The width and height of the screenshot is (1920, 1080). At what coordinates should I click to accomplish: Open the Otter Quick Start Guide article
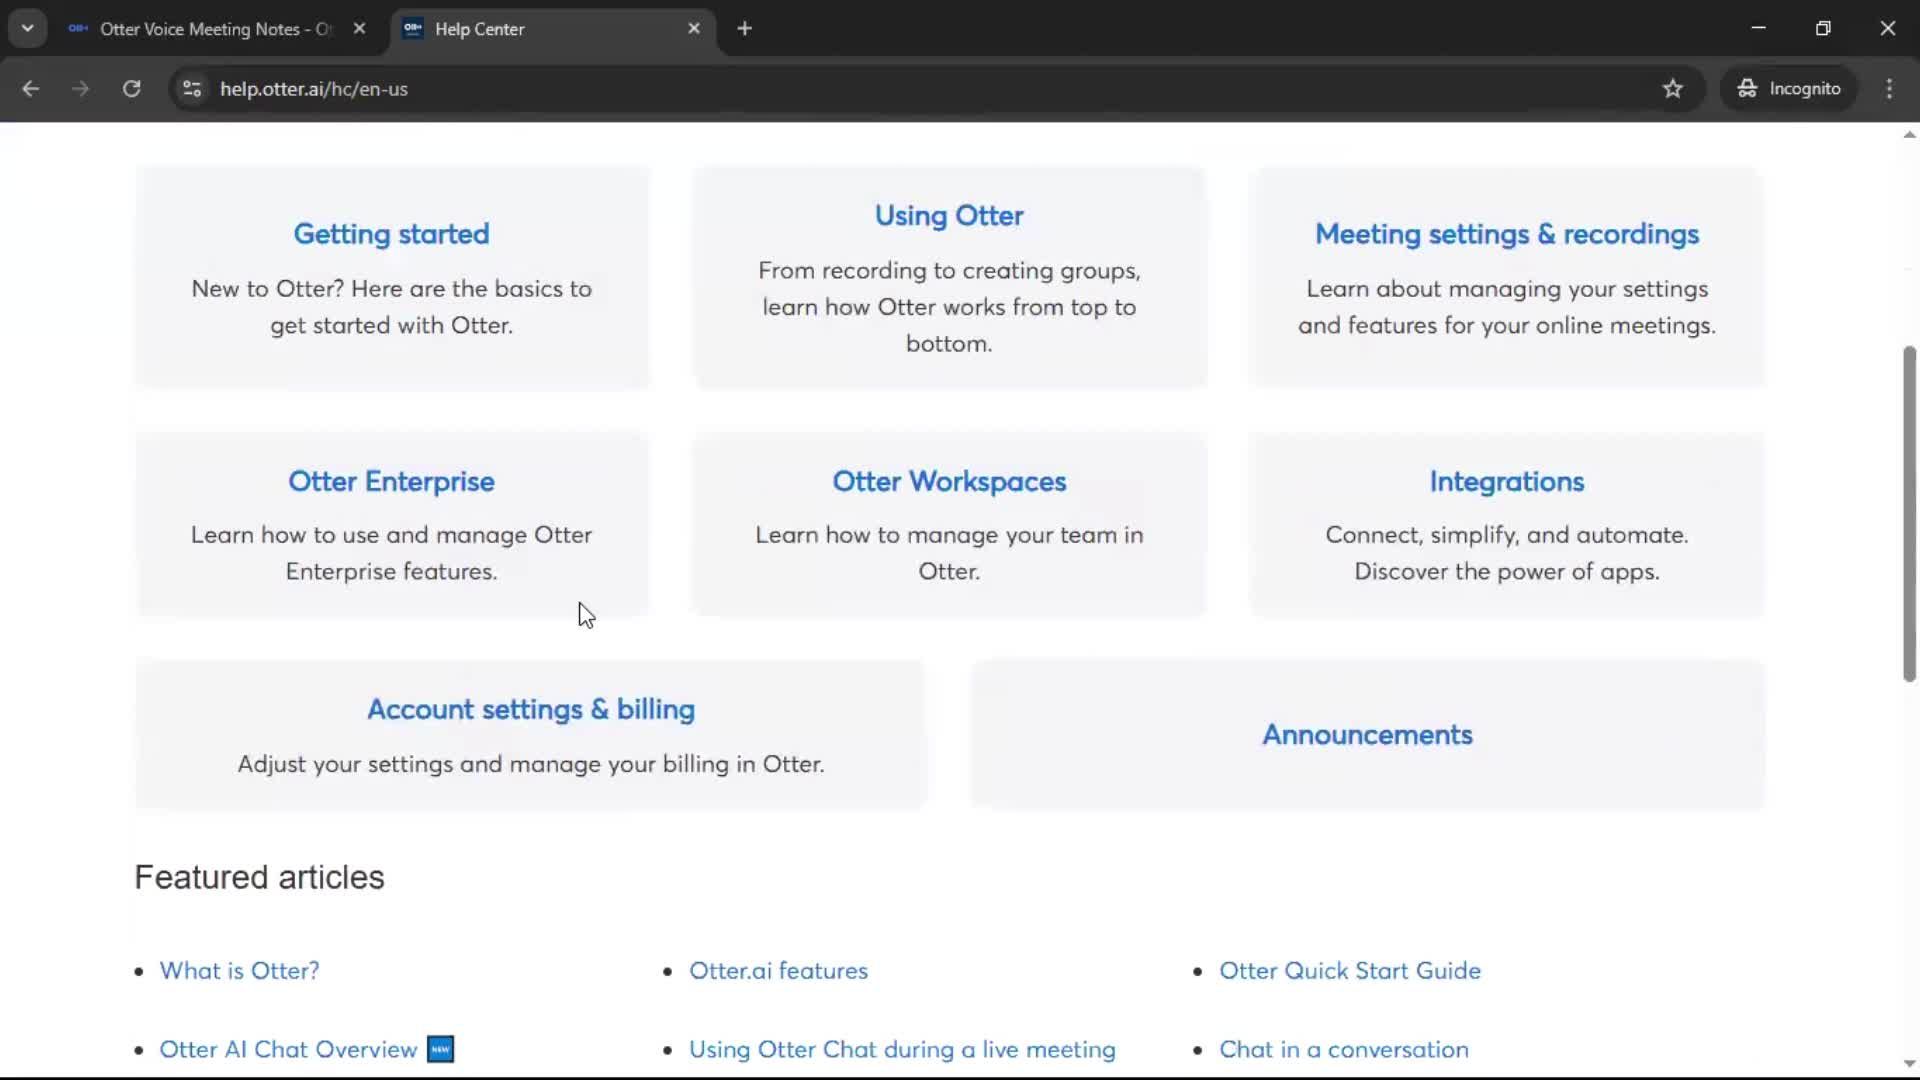(1350, 971)
